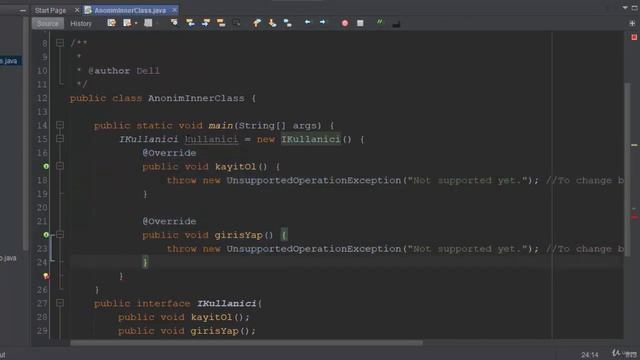640x360 pixels.
Task: Click kayitOl in the line 17 method declaration
Action: click(x=236, y=167)
